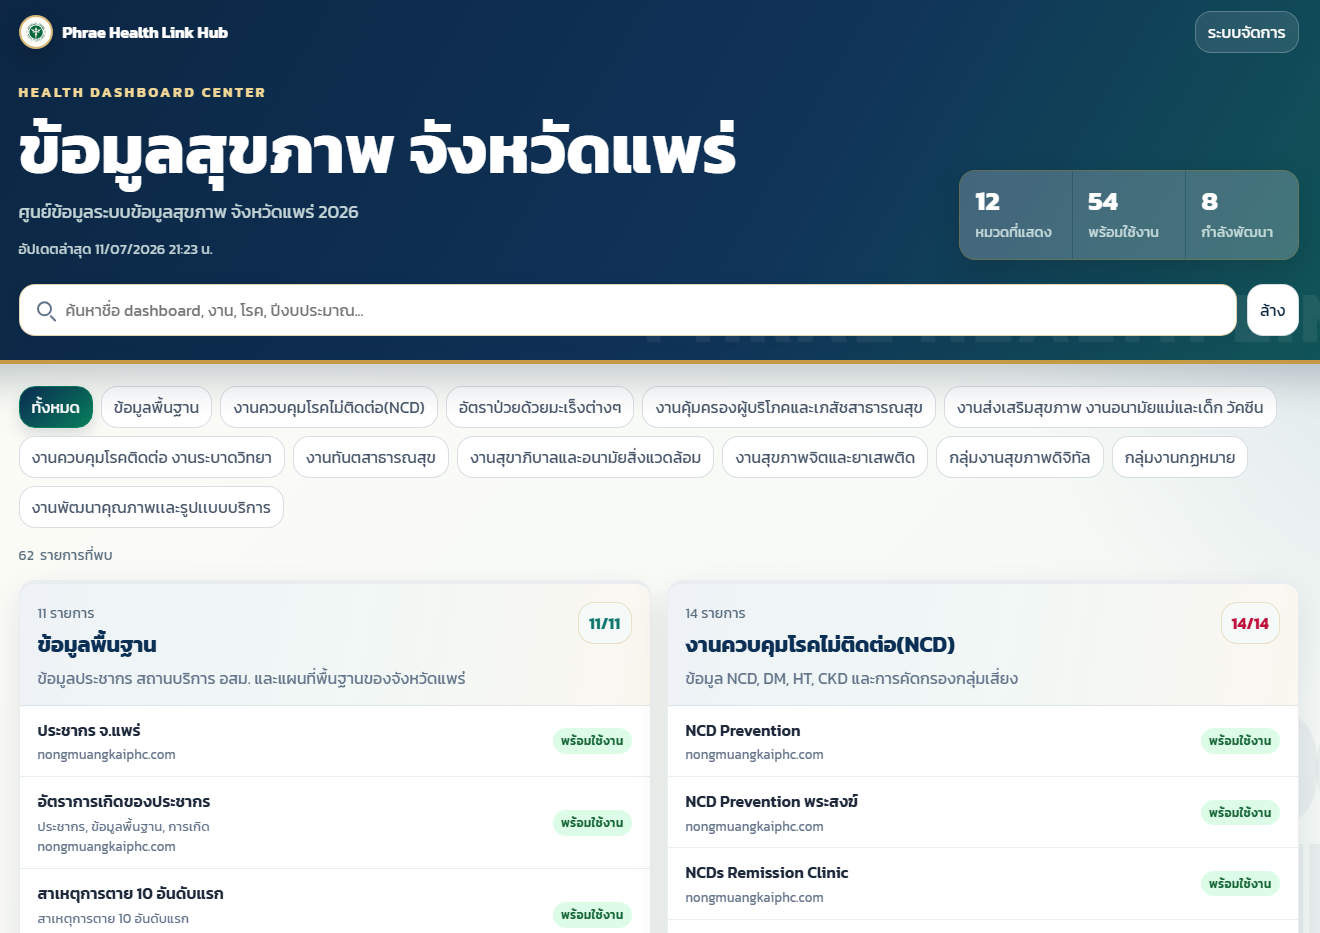The width and height of the screenshot is (1320, 933).
Task: Click the 14/14 count badge on NCD card
Action: 1250,624
